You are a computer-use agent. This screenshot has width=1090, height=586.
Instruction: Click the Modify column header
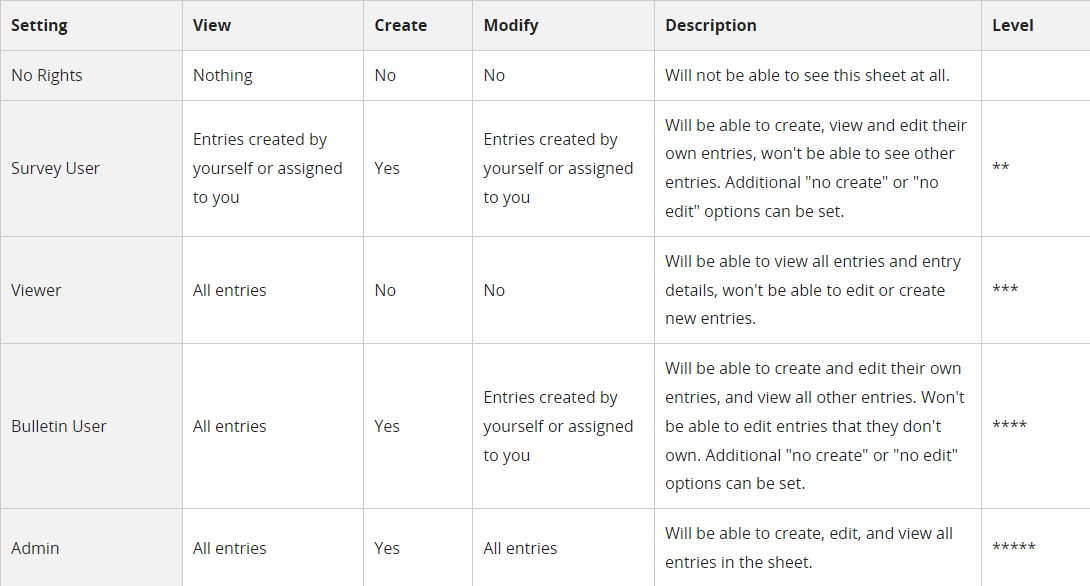click(563, 26)
